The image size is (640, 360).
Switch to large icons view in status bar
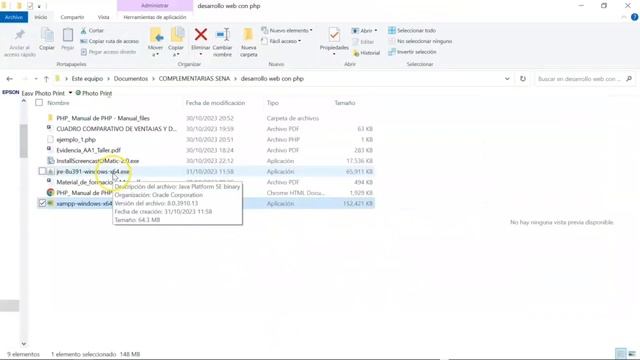[x=632, y=353]
